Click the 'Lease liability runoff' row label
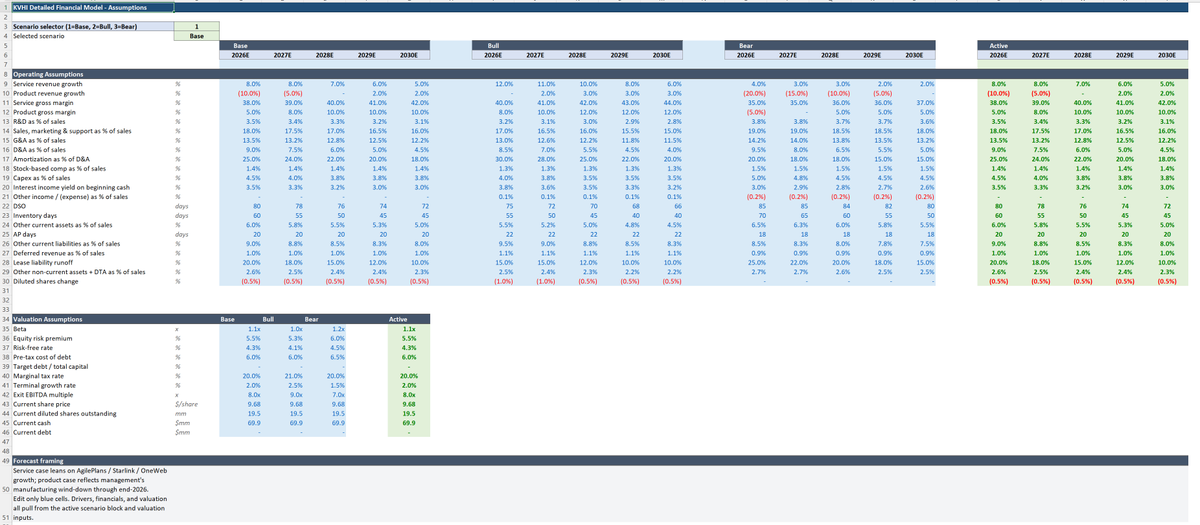 pyautogui.click(x=42, y=260)
